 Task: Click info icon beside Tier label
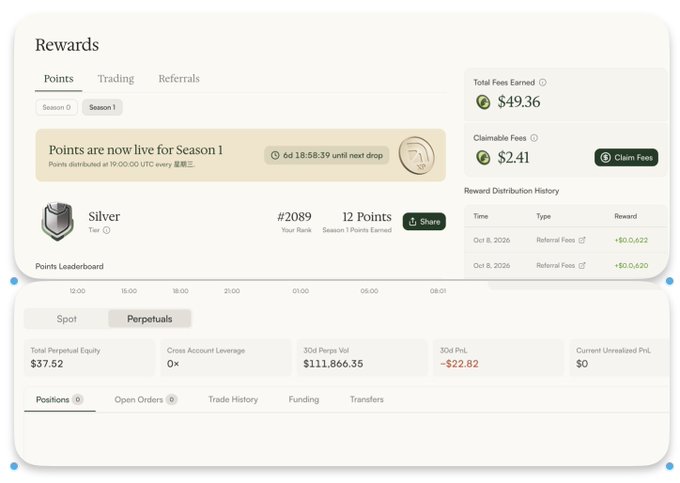(x=106, y=230)
